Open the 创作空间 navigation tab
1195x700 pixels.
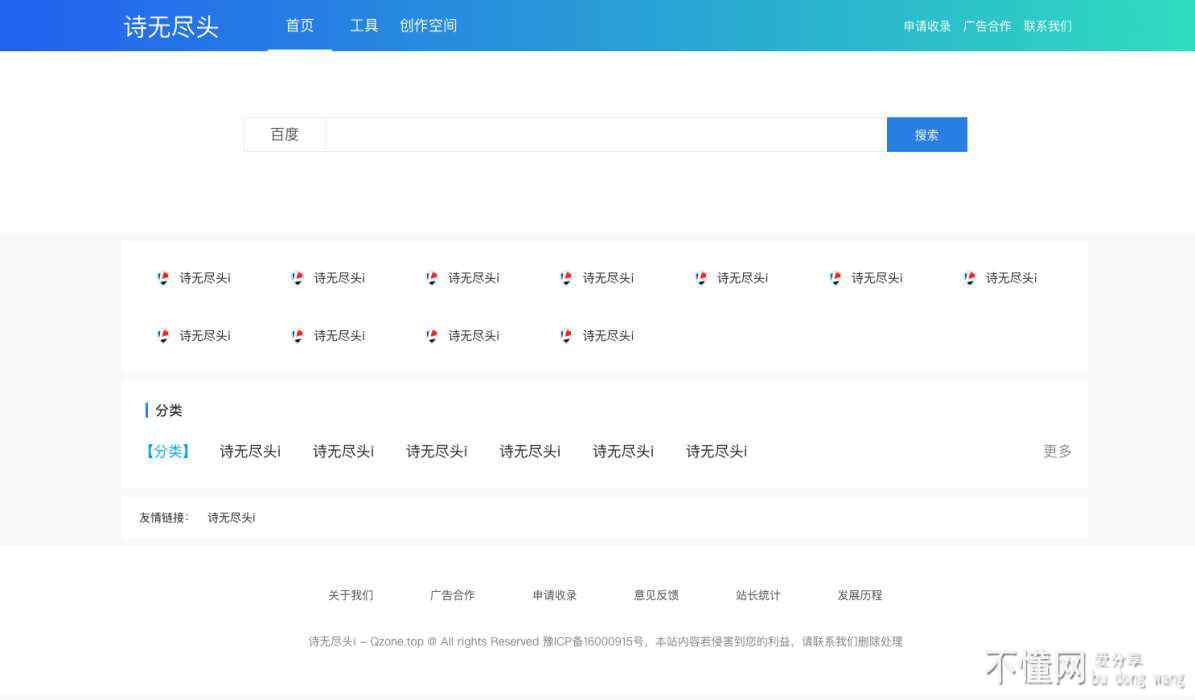coord(428,26)
